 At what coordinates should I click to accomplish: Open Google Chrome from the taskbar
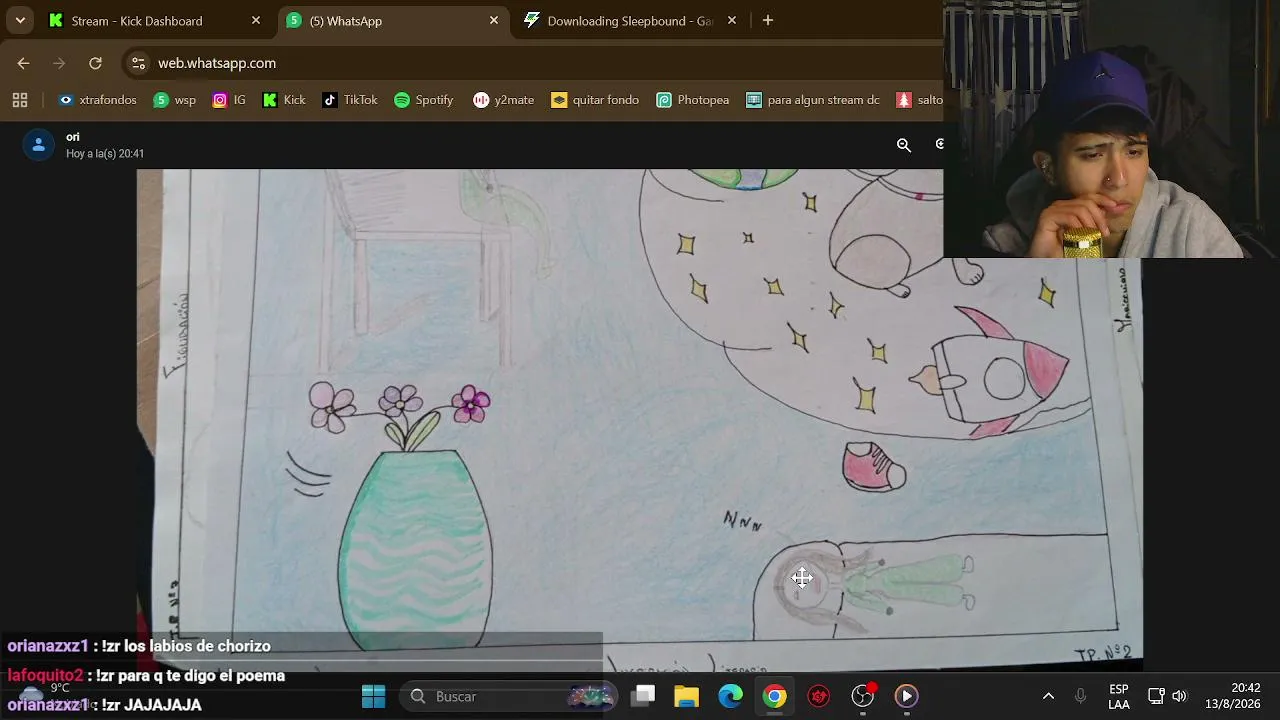775,696
